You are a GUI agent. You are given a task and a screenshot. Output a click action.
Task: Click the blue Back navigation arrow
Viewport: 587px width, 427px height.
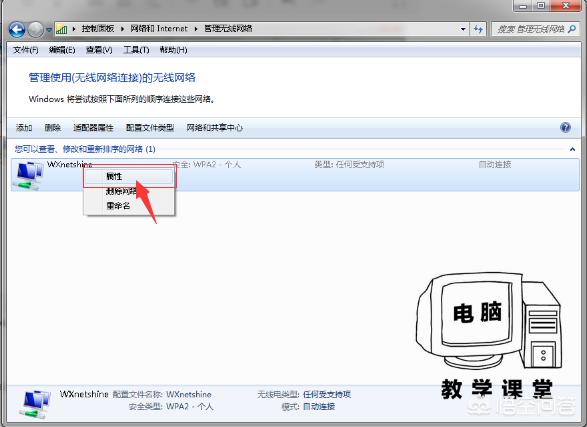[17, 29]
